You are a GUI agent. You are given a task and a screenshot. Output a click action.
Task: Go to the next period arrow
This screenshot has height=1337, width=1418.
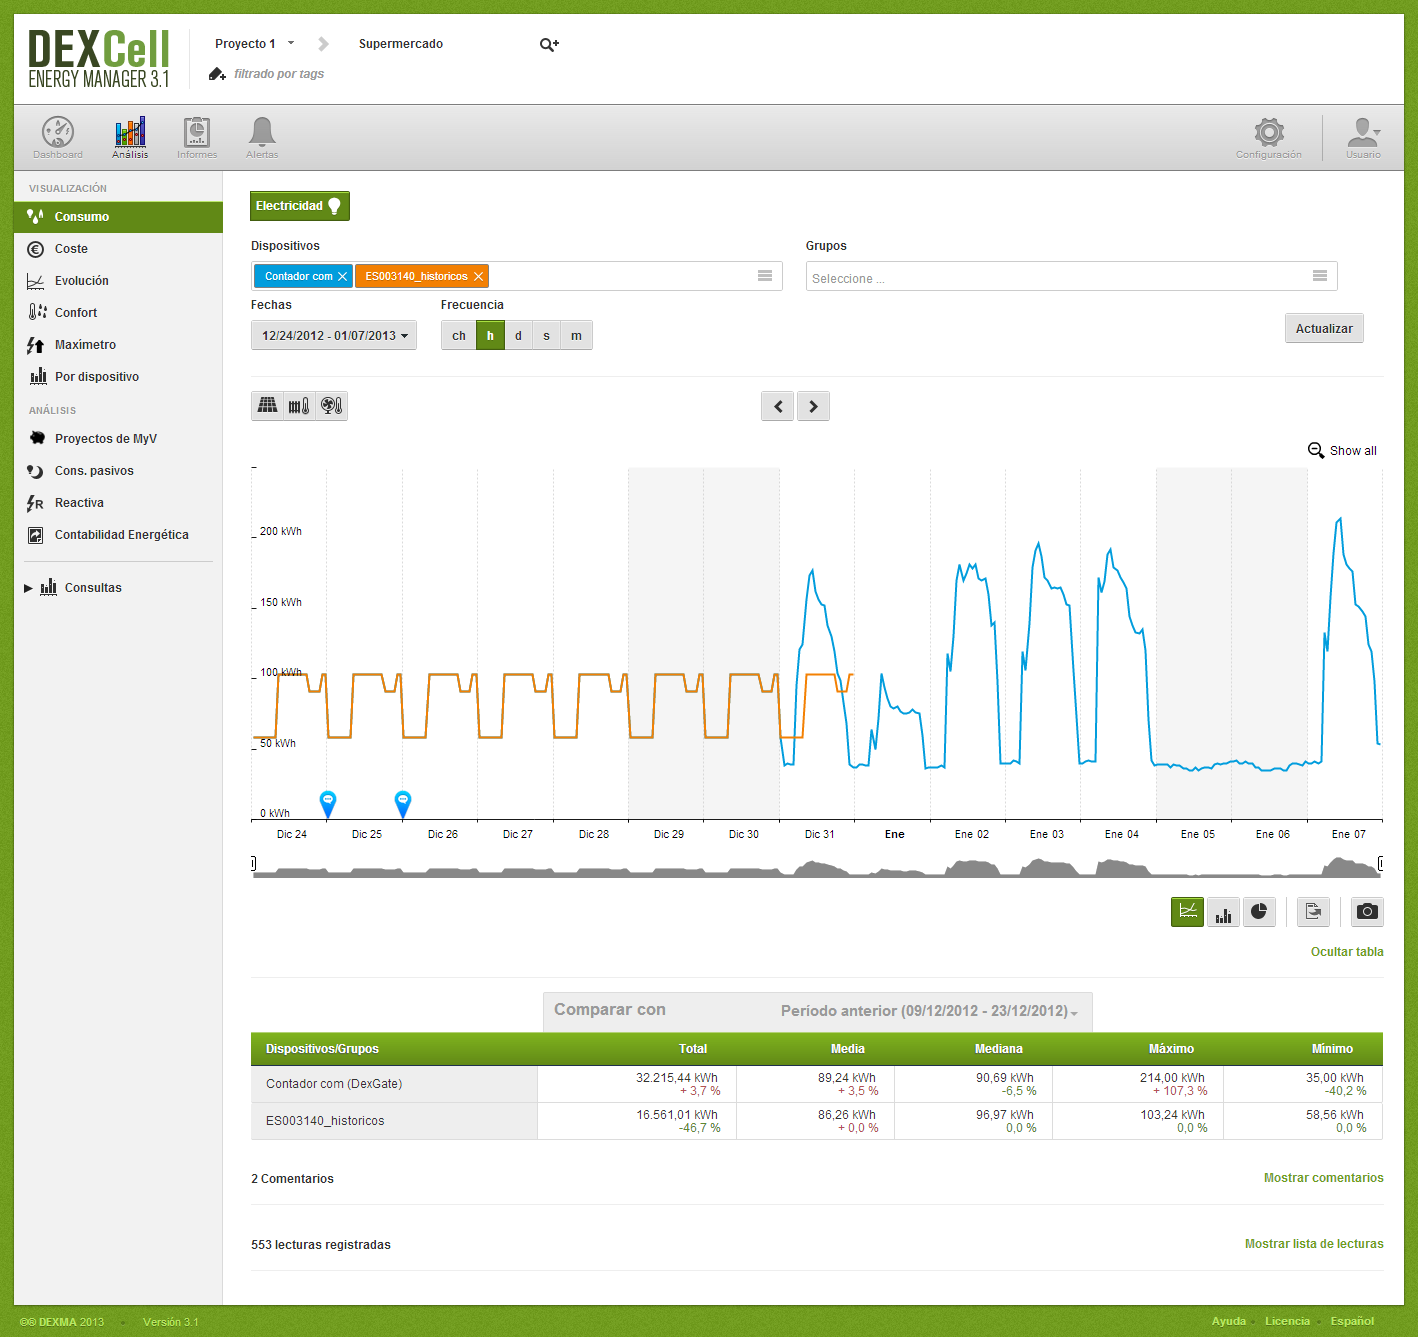[813, 406]
